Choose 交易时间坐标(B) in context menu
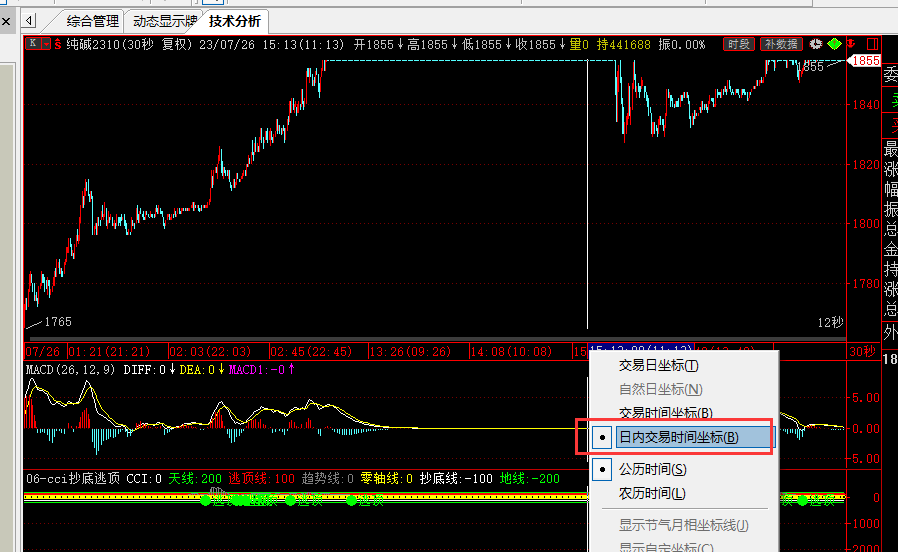This screenshot has height=552, width=898. [665, 413]
